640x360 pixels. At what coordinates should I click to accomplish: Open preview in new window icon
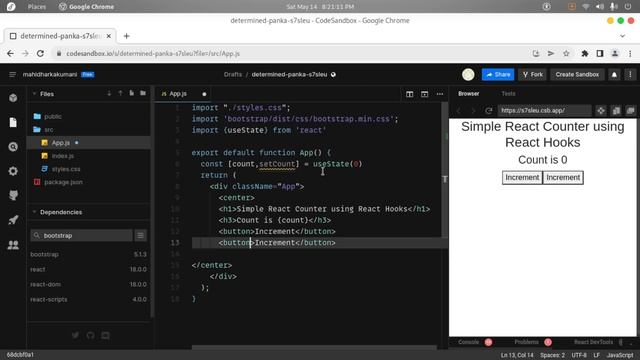(631, 111)
